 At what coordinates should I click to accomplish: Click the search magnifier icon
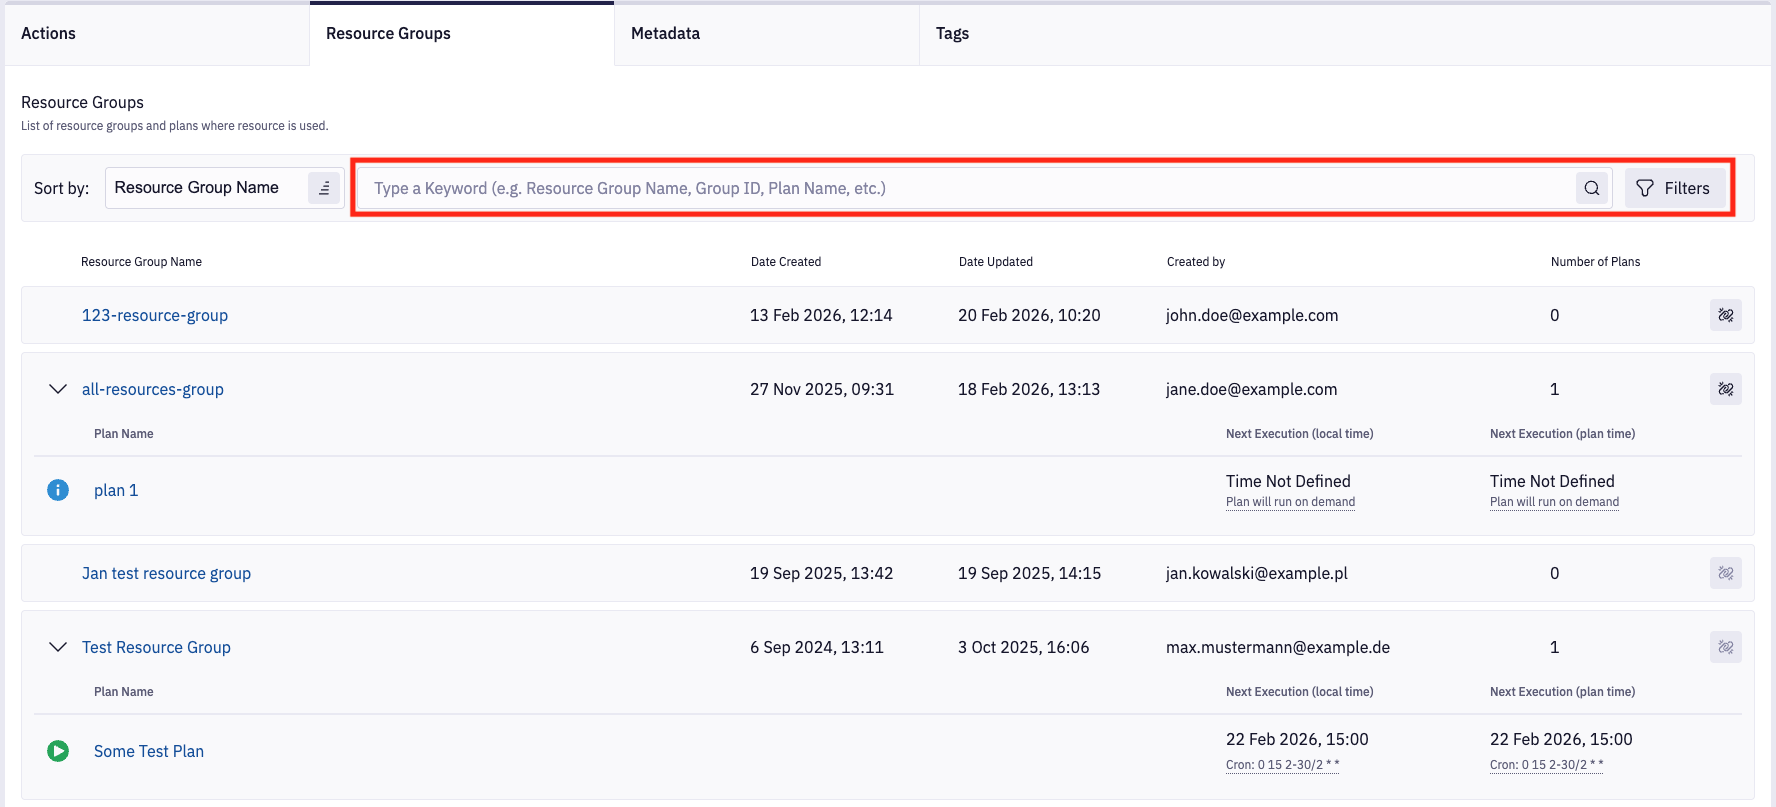(1591, 188)
